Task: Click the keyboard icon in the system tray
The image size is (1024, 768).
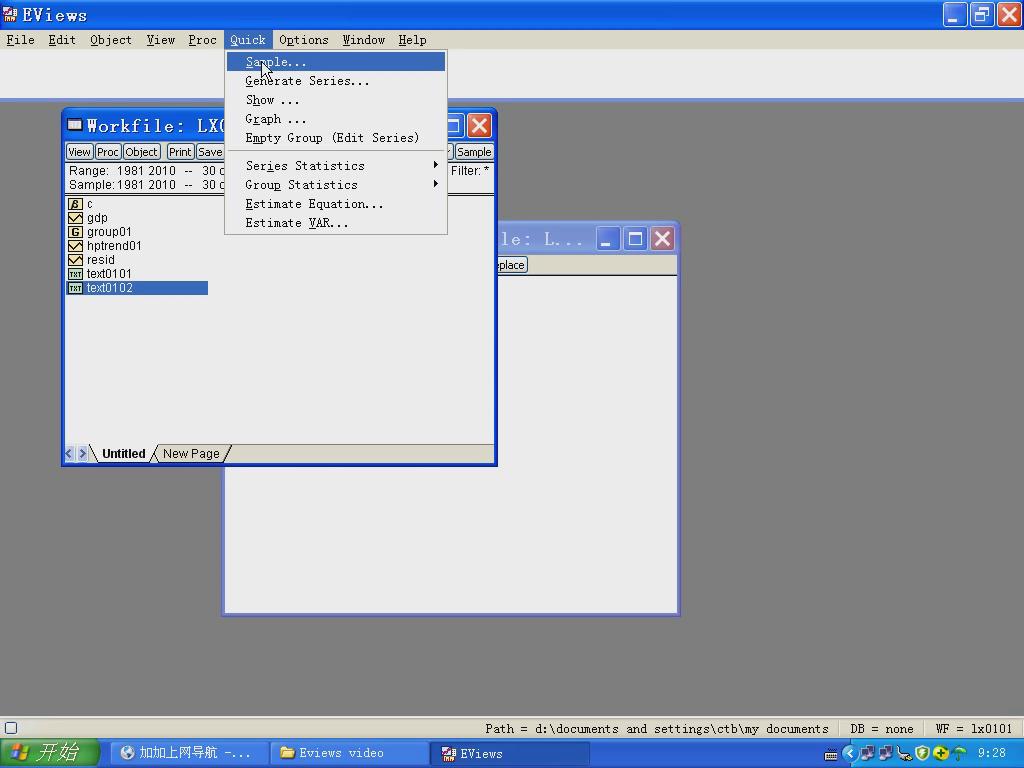Action: point(831,754)
